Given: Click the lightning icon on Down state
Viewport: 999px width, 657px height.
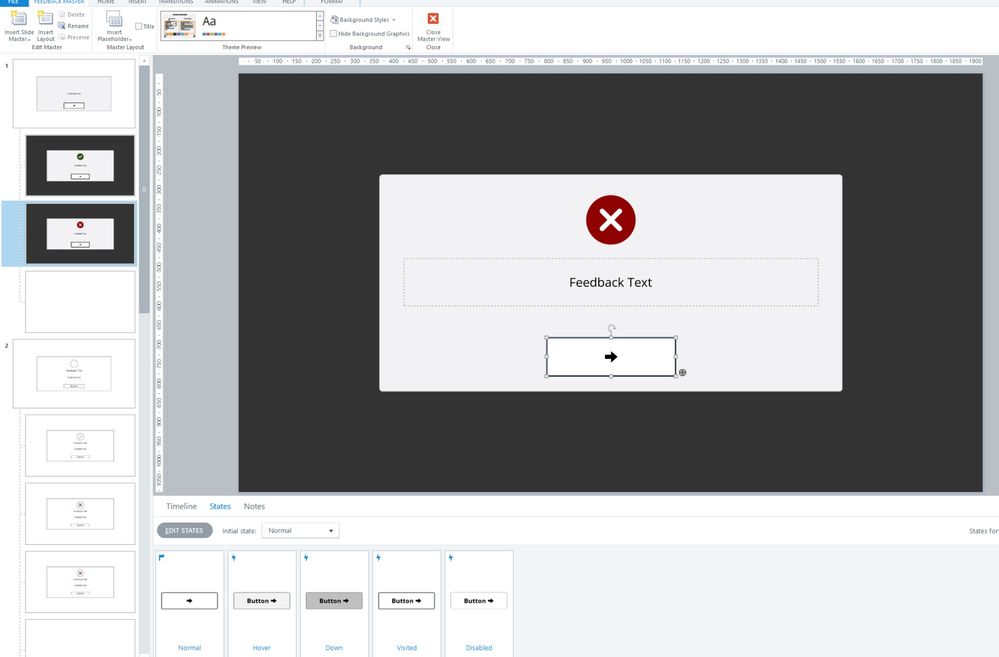Looking at the screenshot, I should coord(306,558).
